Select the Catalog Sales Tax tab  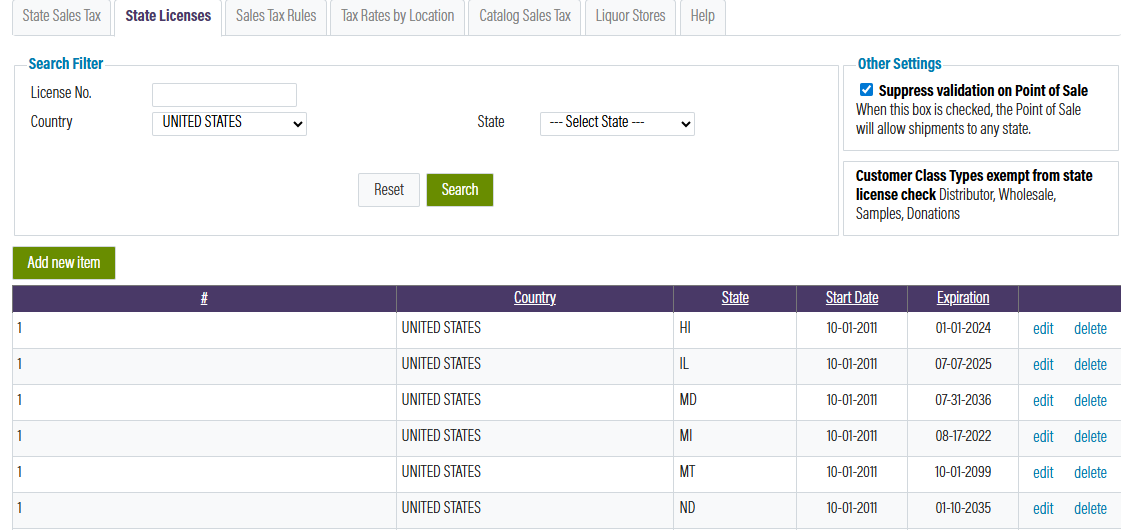point(525,16)
